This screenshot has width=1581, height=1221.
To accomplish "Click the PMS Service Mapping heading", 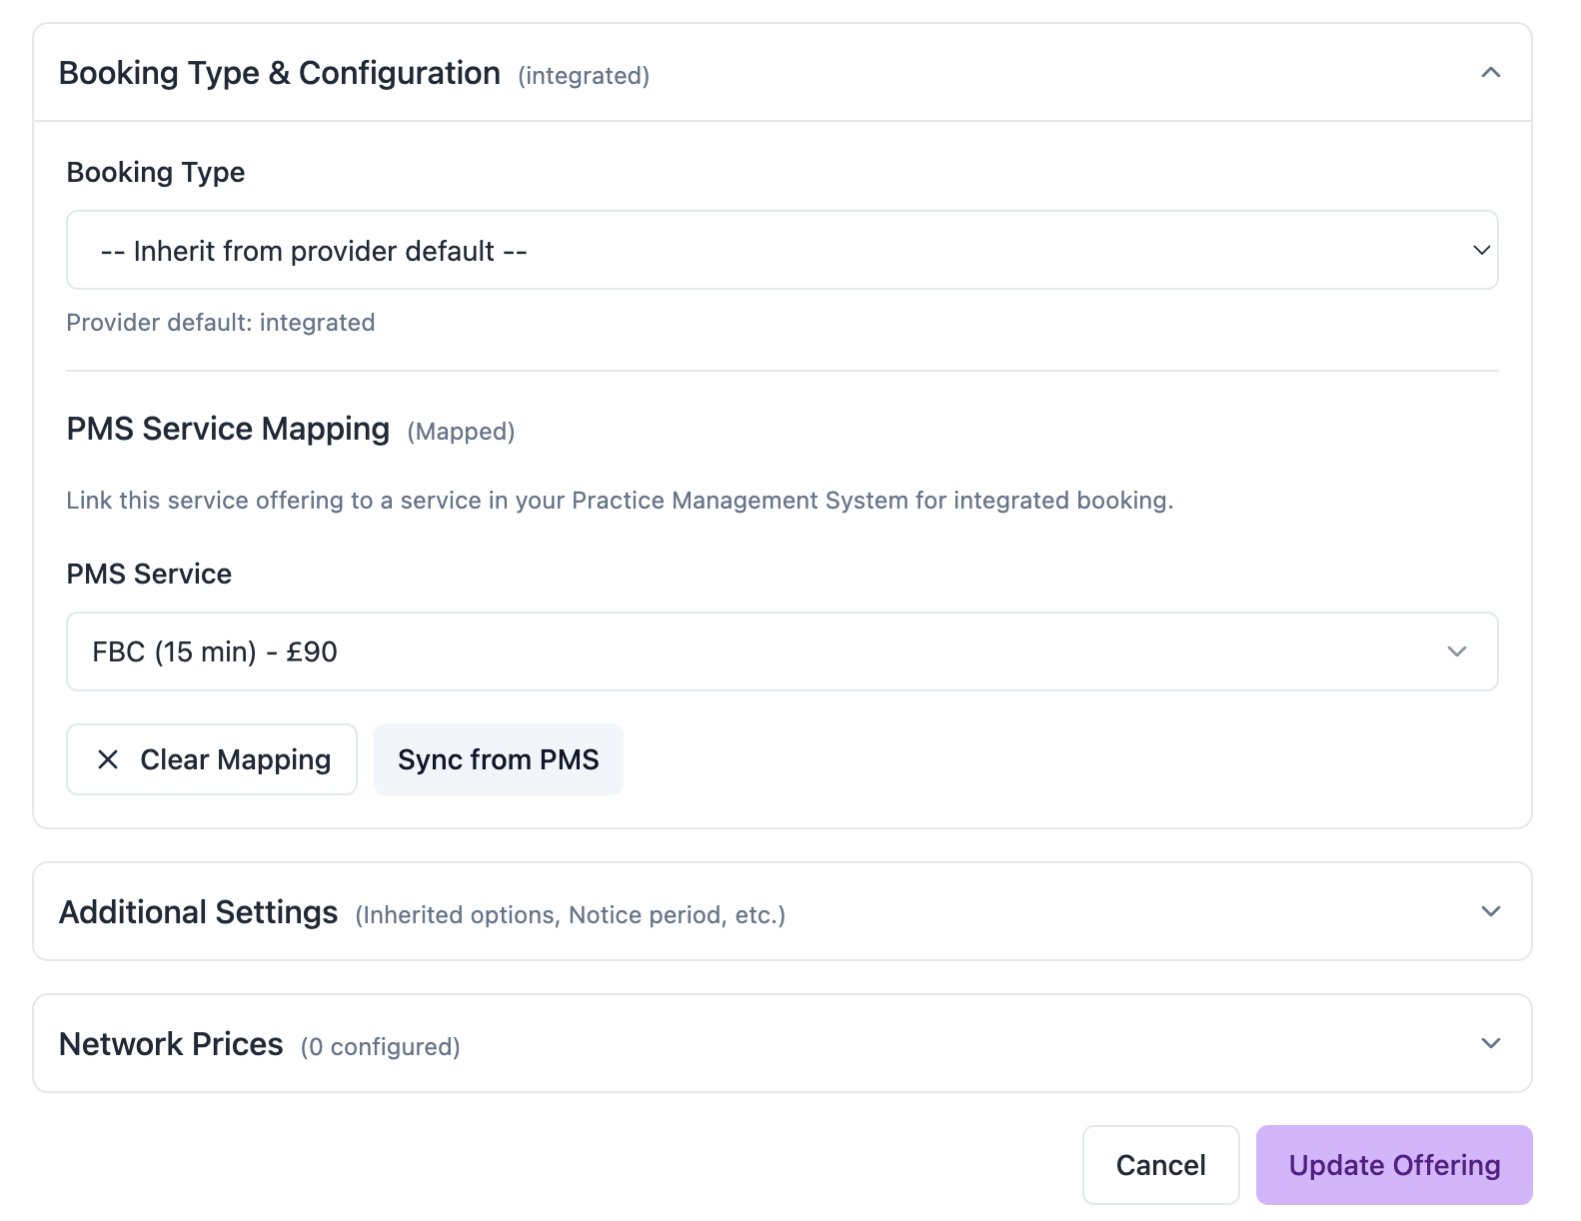I will pyautogui.click(x=228, y=429).
